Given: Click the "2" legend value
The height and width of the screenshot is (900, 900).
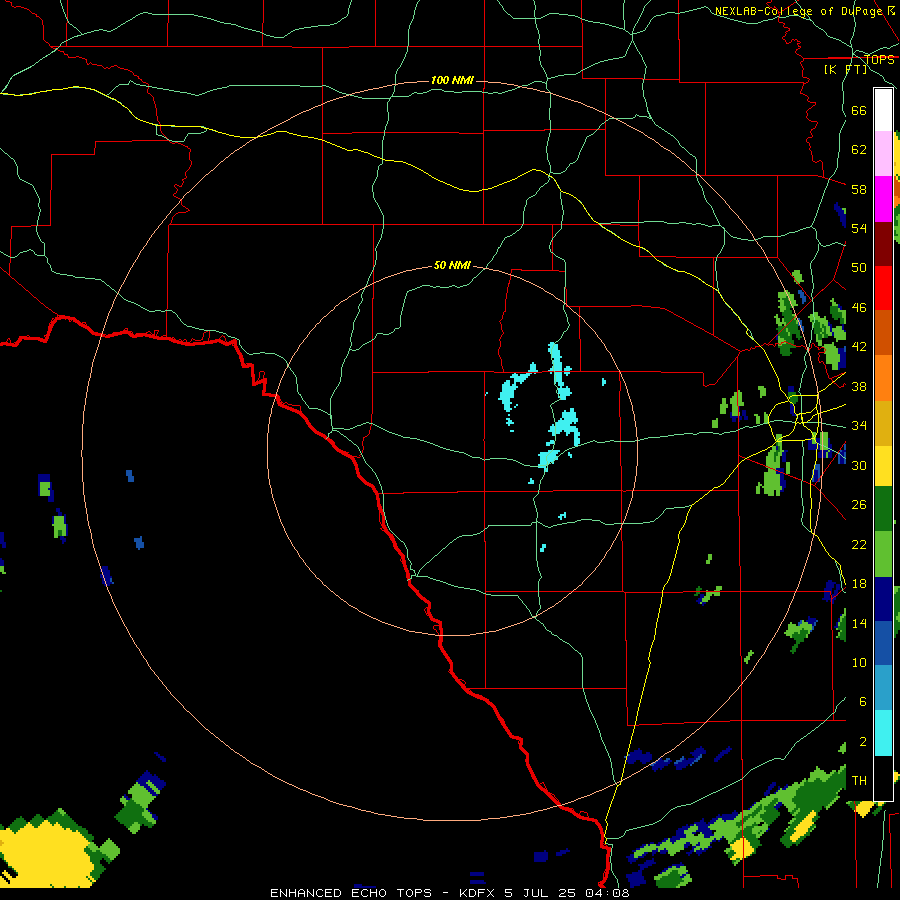Looking at the screenshot, I should 862,742.
